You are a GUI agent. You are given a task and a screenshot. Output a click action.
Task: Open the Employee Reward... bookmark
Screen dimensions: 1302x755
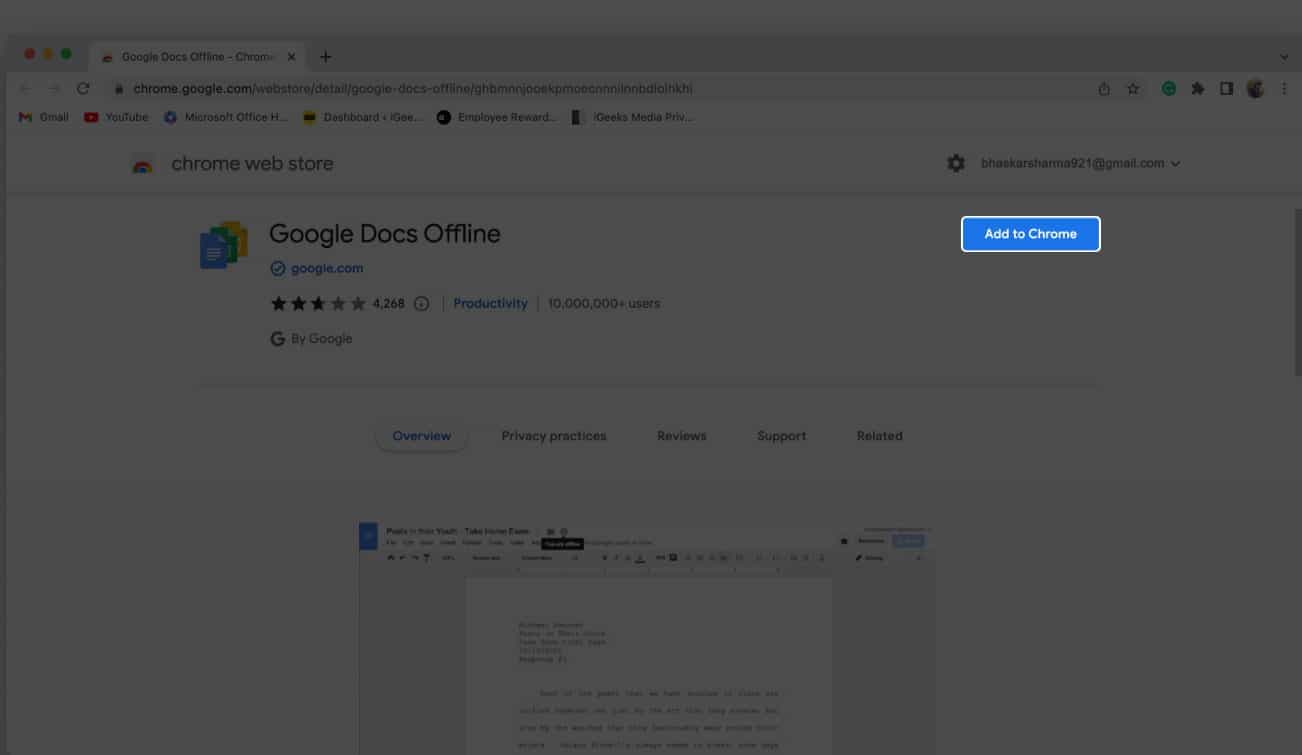497,117
